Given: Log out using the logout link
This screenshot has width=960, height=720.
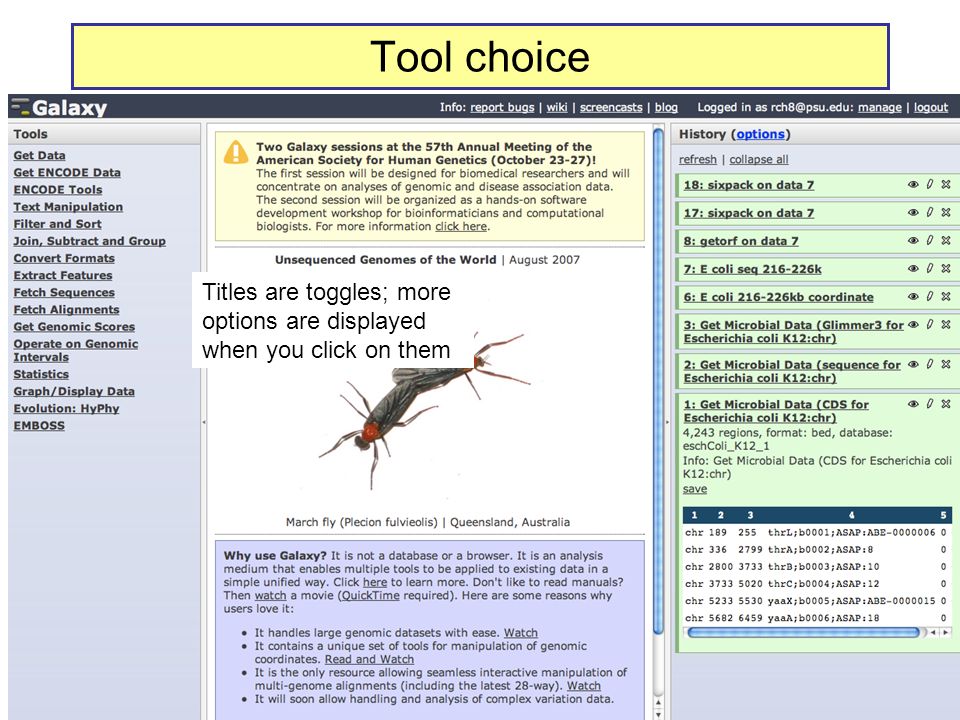Looking at the screenshot, I should click(931, 107).
